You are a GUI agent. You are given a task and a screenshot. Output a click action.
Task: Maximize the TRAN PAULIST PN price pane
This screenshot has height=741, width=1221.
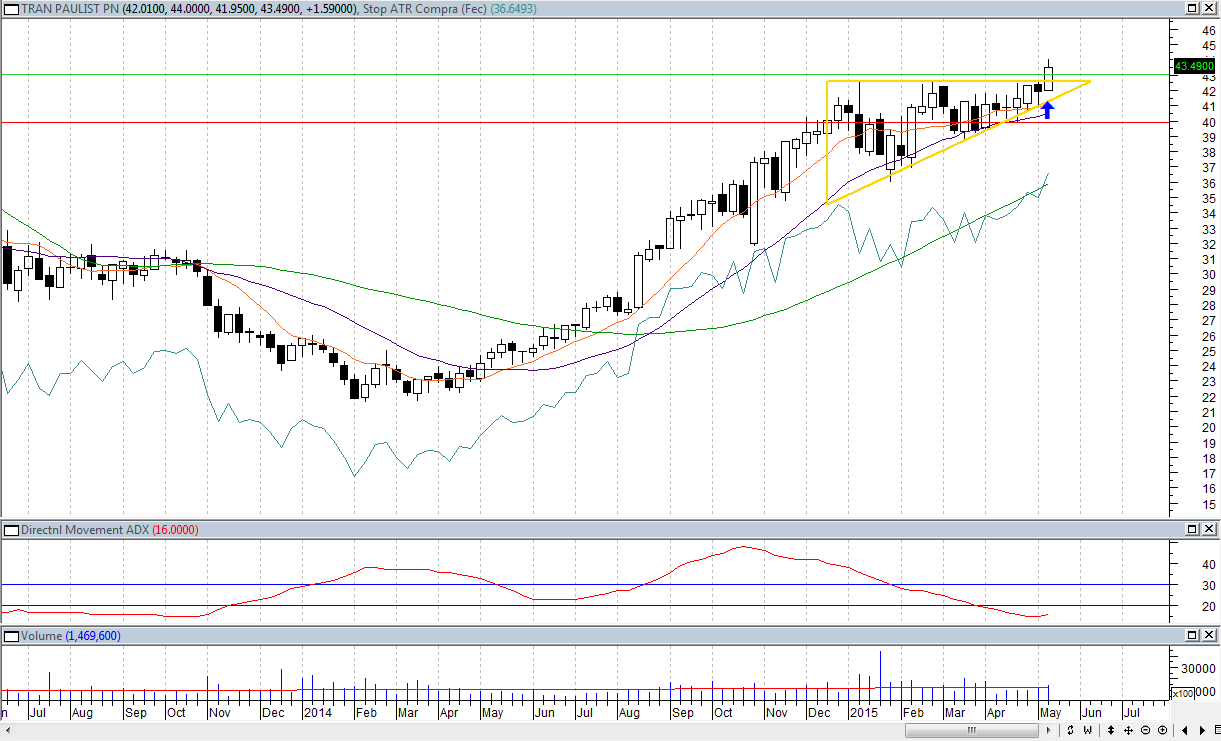(x=1192, y=9)
